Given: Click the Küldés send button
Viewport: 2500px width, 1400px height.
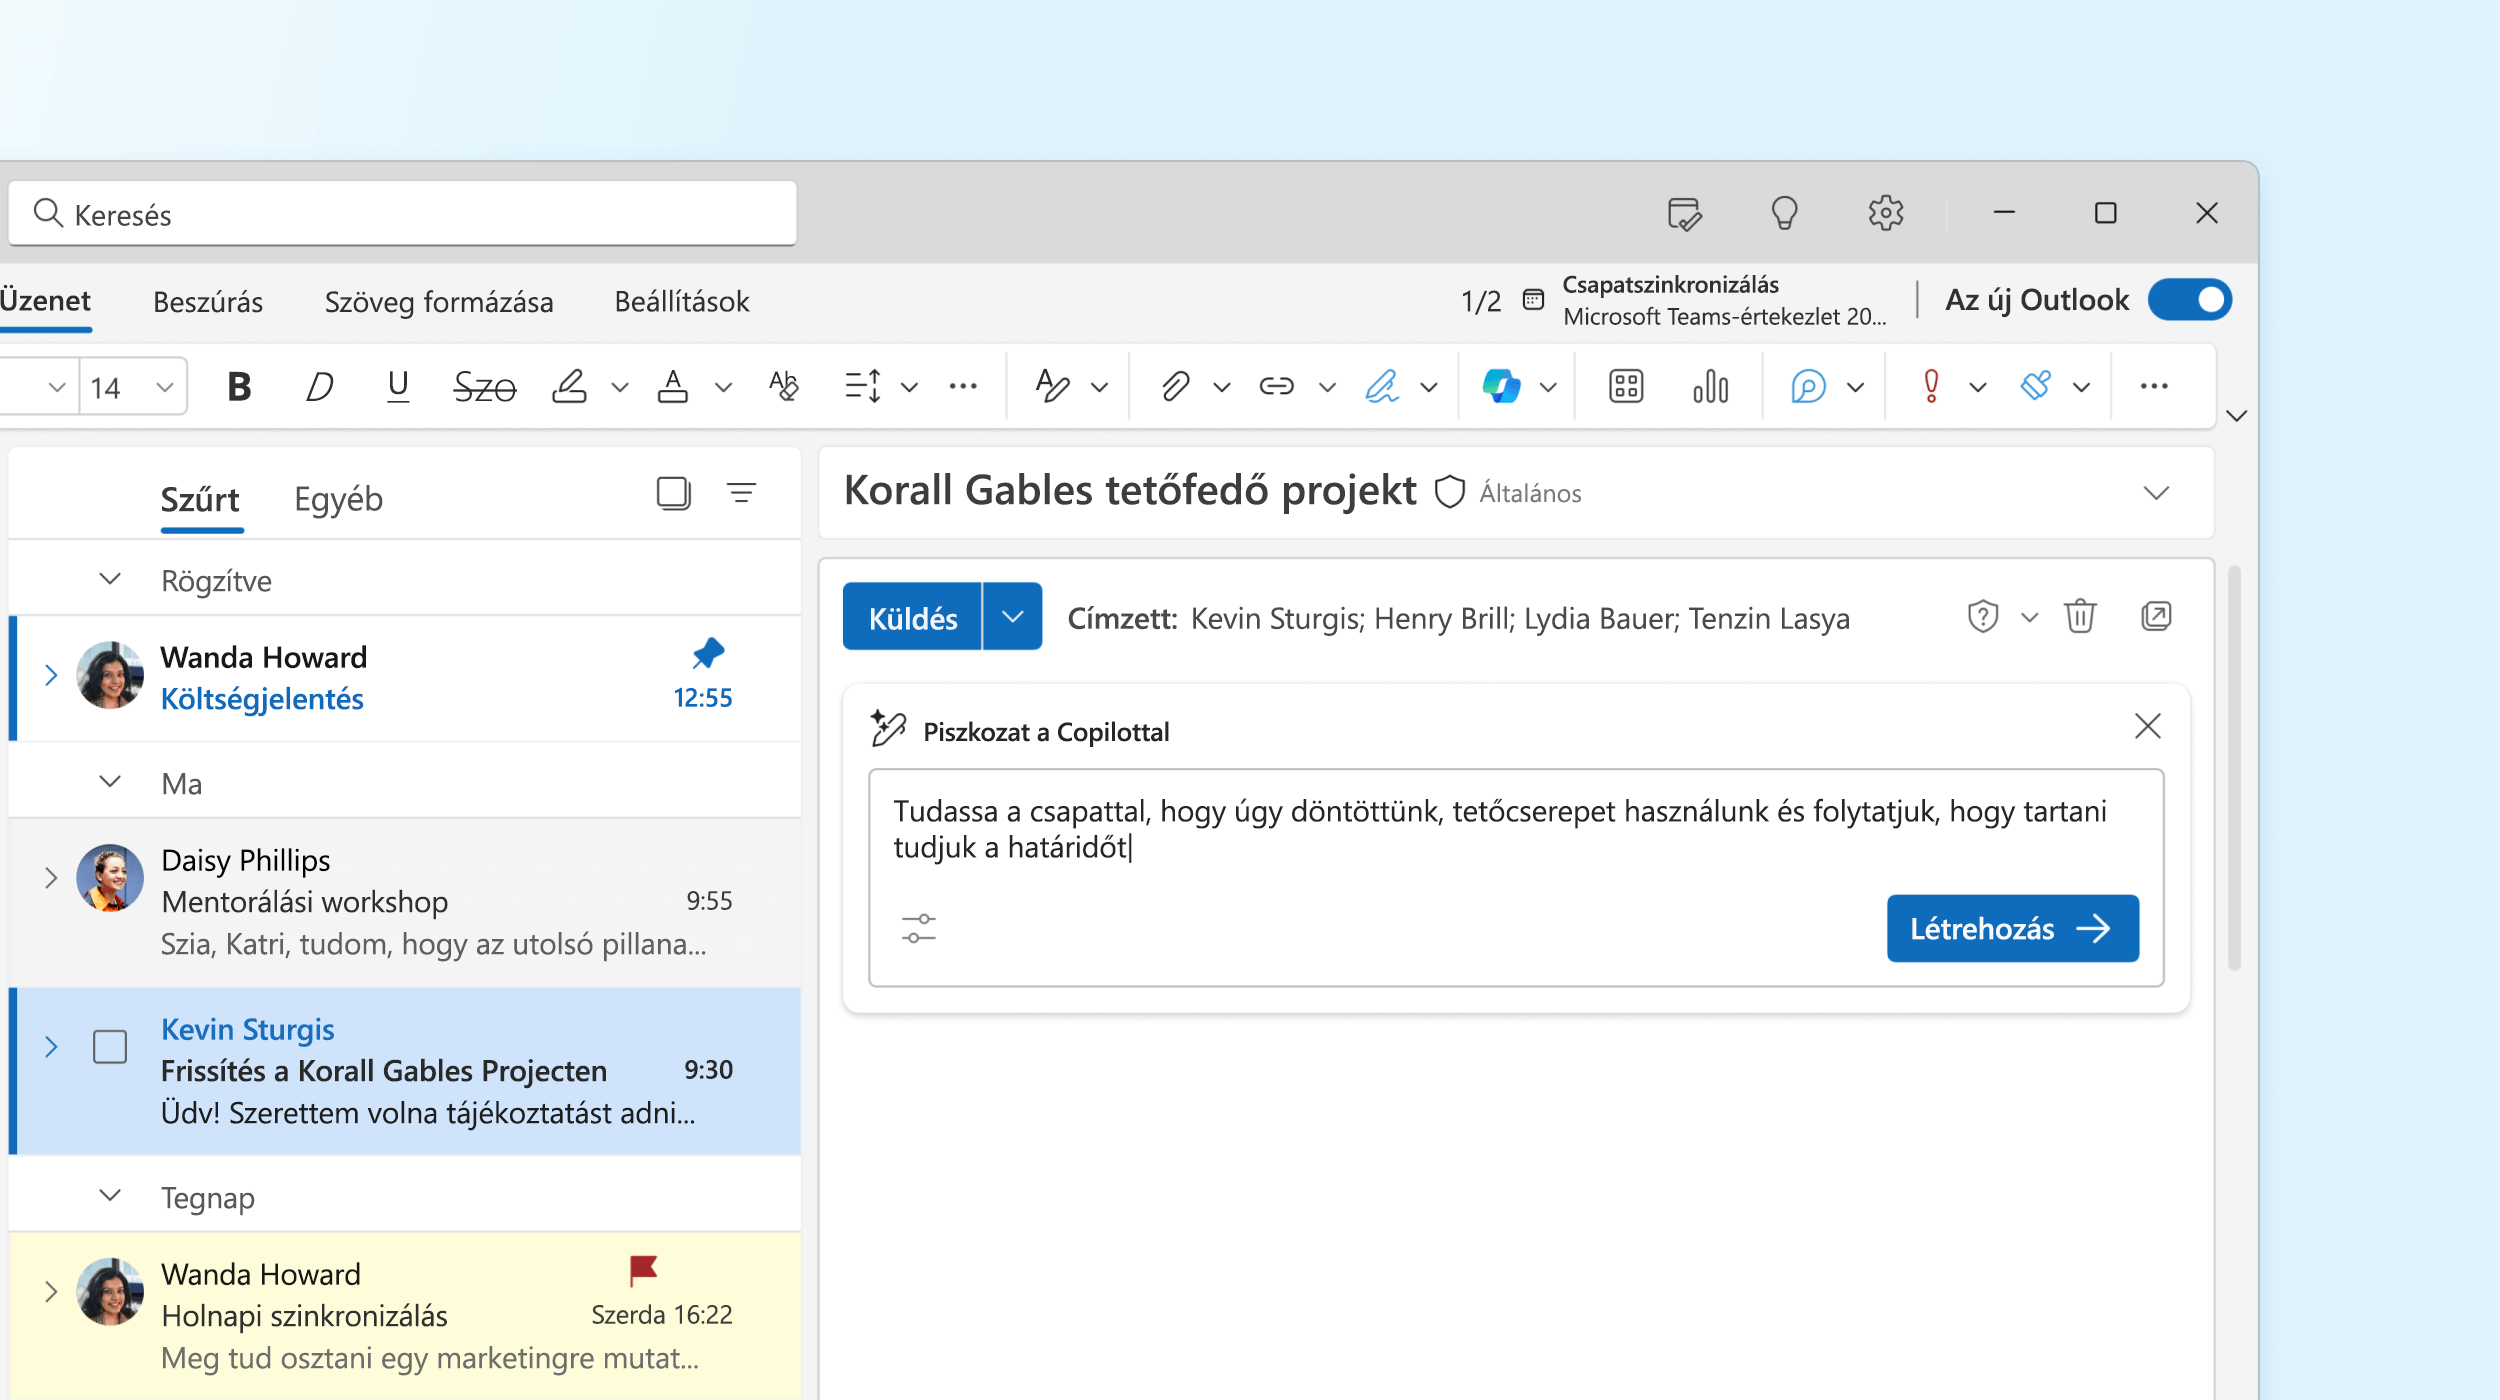Looking at the screenshot, I should click(x=912, y=617).
